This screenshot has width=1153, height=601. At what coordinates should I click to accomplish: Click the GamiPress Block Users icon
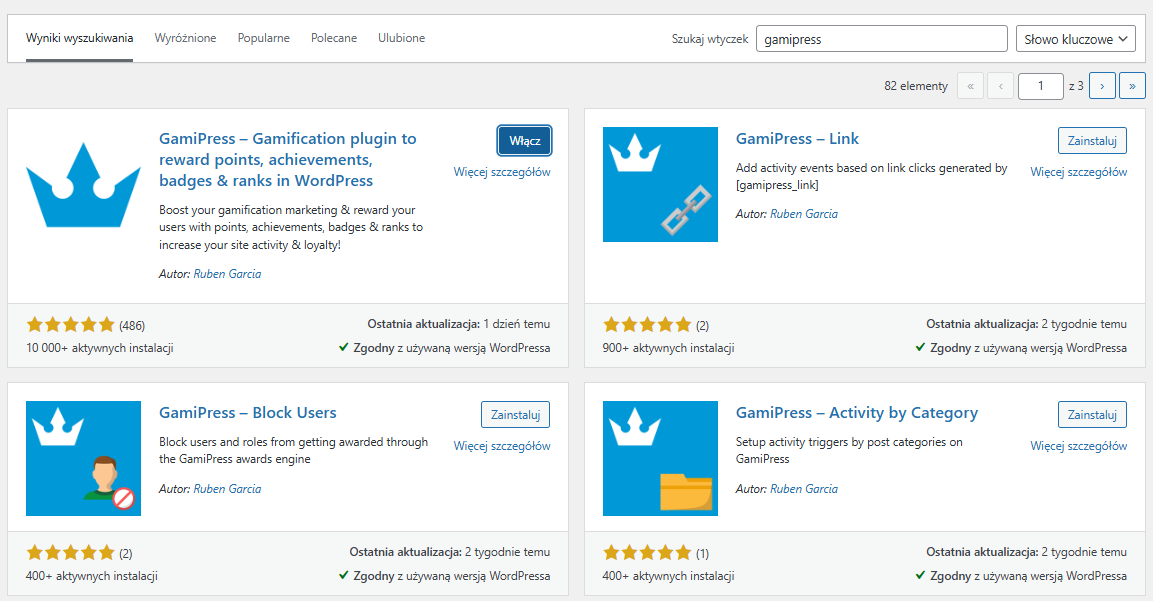coord(83,458)
